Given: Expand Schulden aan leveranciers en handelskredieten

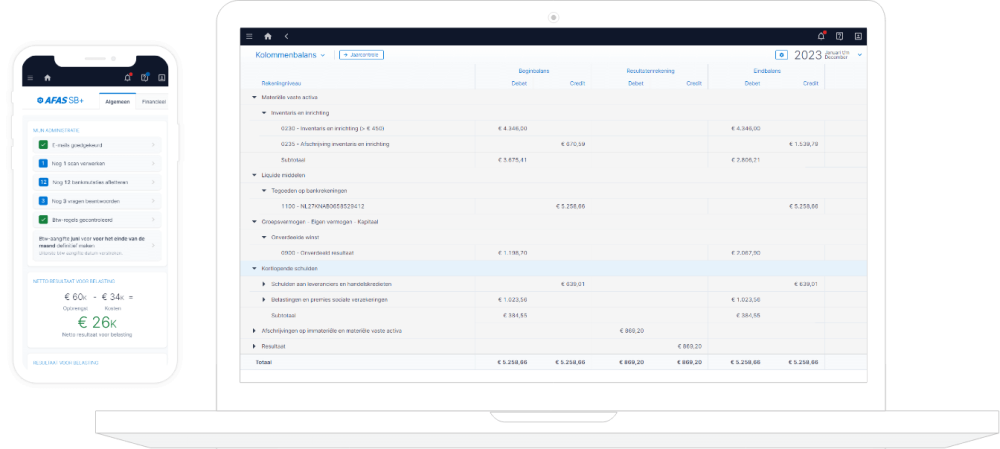Looking at the screenshot, I should tap(263, 284).
